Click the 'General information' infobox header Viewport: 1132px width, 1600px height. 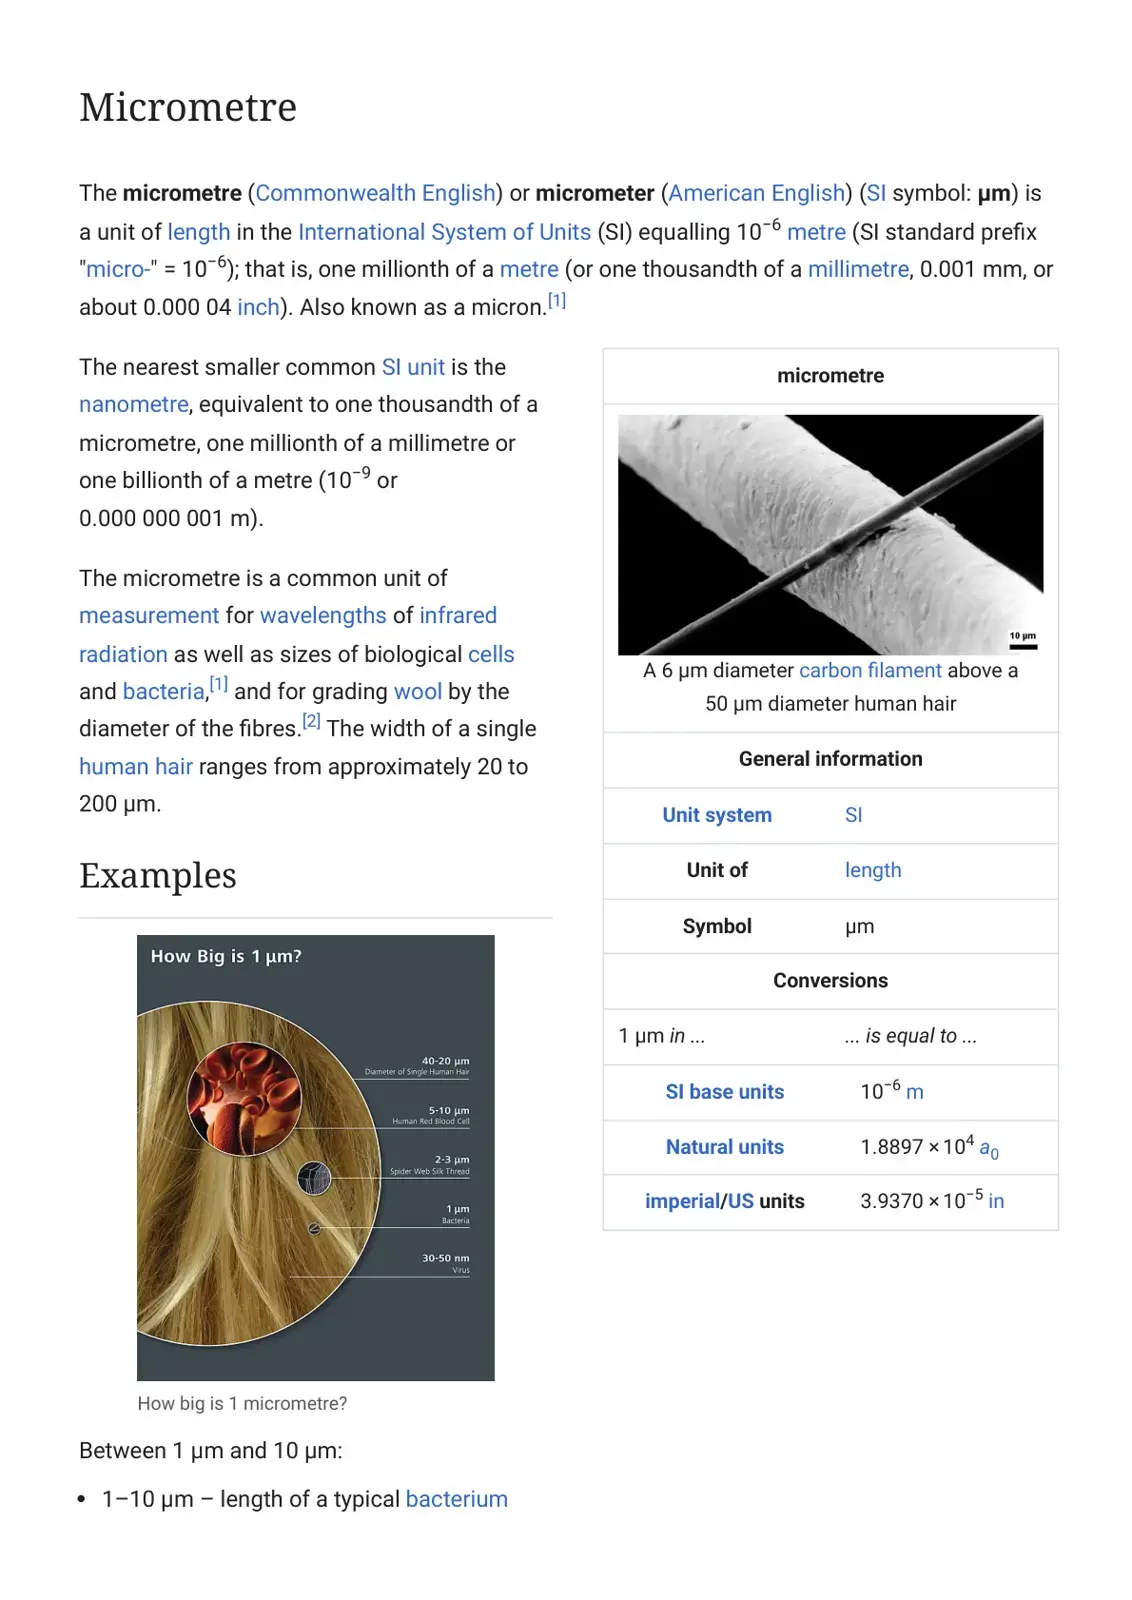(x=830, y=759)
